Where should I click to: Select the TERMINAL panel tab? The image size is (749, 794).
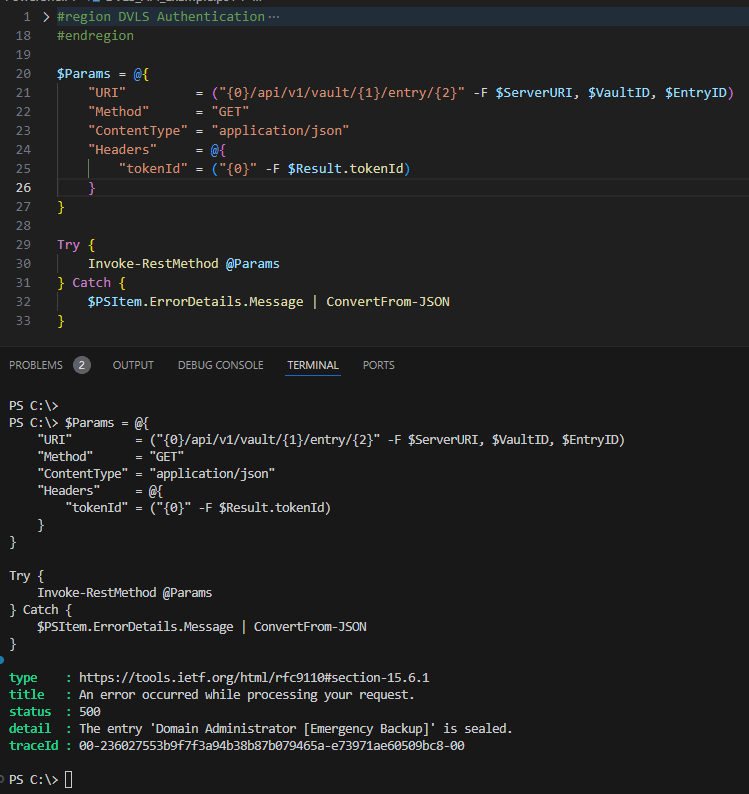tap(313, 365)
